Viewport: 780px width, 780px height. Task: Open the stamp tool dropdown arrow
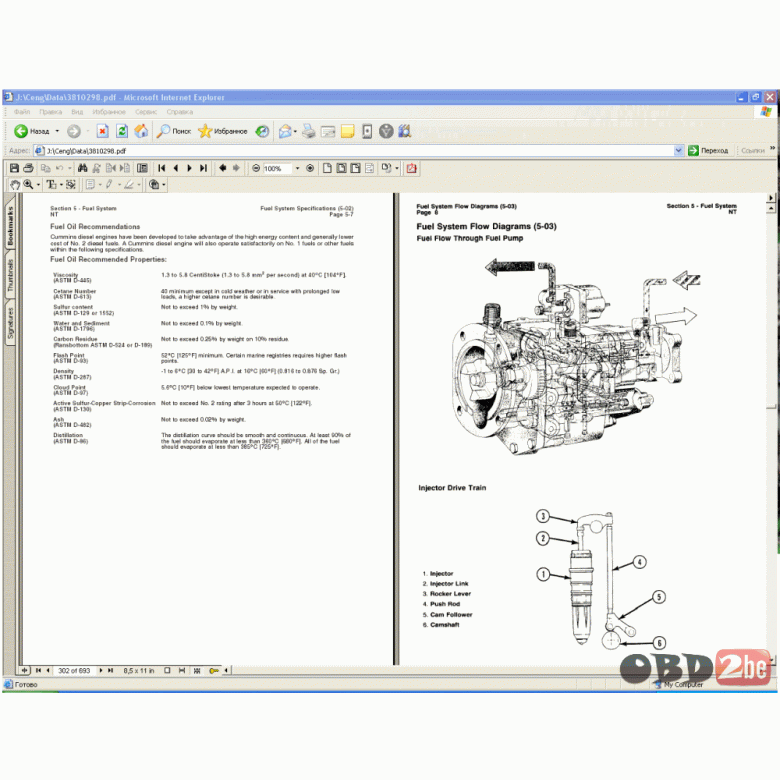click(x=164, y=185)
